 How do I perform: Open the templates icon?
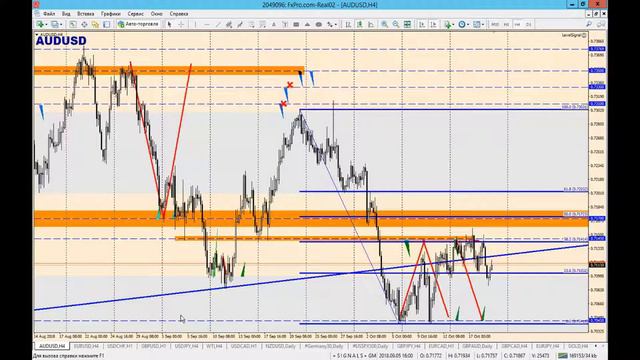476,24
